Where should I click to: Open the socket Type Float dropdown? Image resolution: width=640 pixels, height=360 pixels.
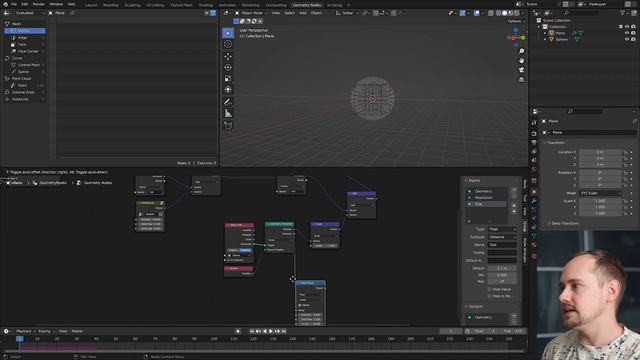point(502,229)
